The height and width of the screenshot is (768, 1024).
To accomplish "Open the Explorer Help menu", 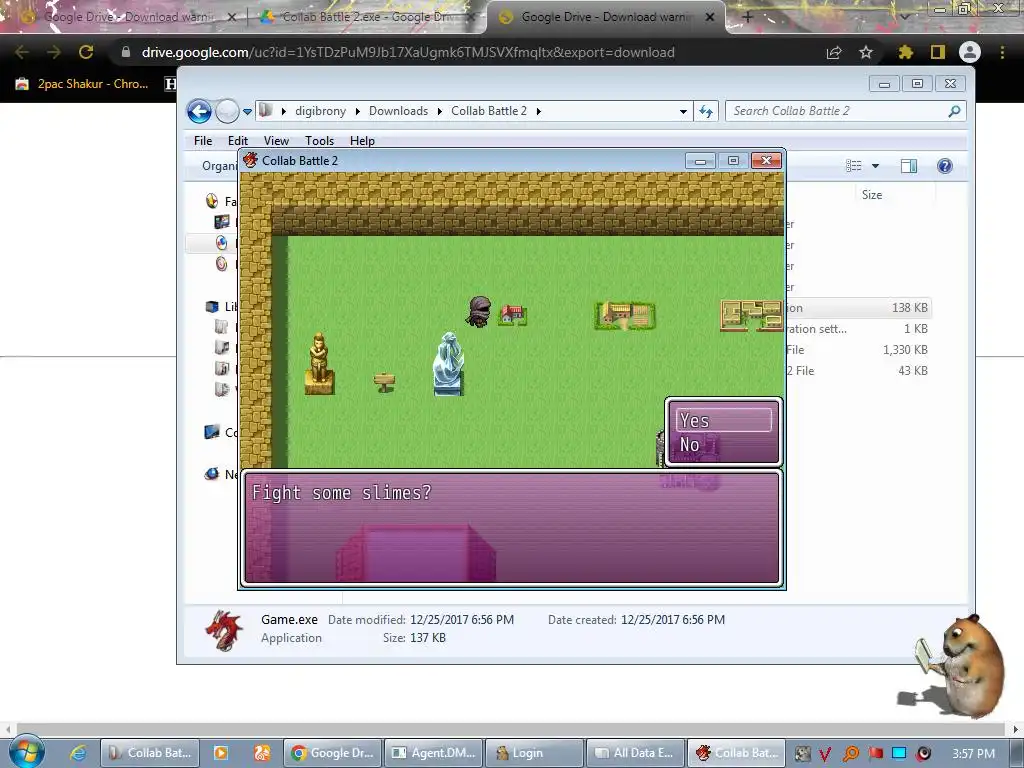I will (x=362, y=140).
